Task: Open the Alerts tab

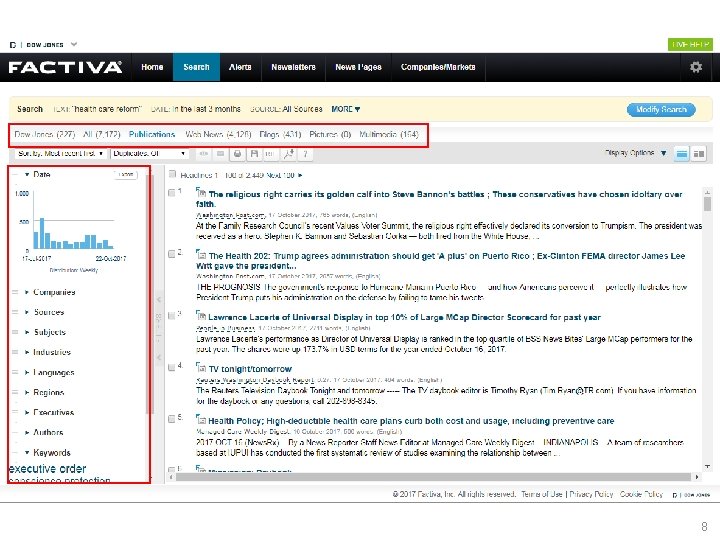Action: click(240, 67)
